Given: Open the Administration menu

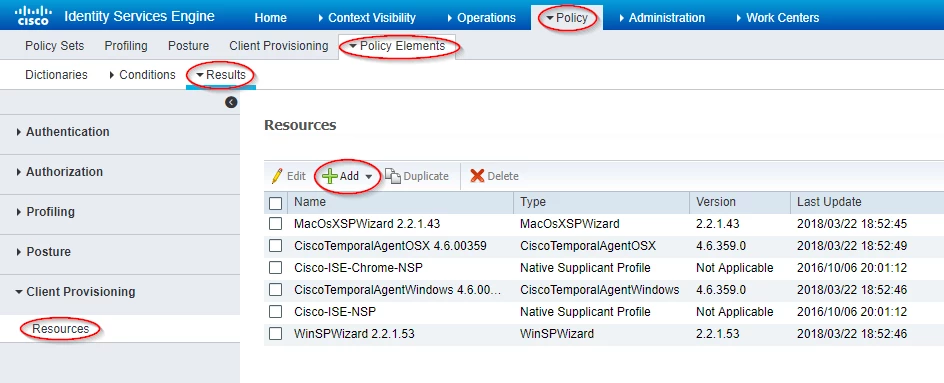Looking at the screenshot, I should click(x=662, y=17).
